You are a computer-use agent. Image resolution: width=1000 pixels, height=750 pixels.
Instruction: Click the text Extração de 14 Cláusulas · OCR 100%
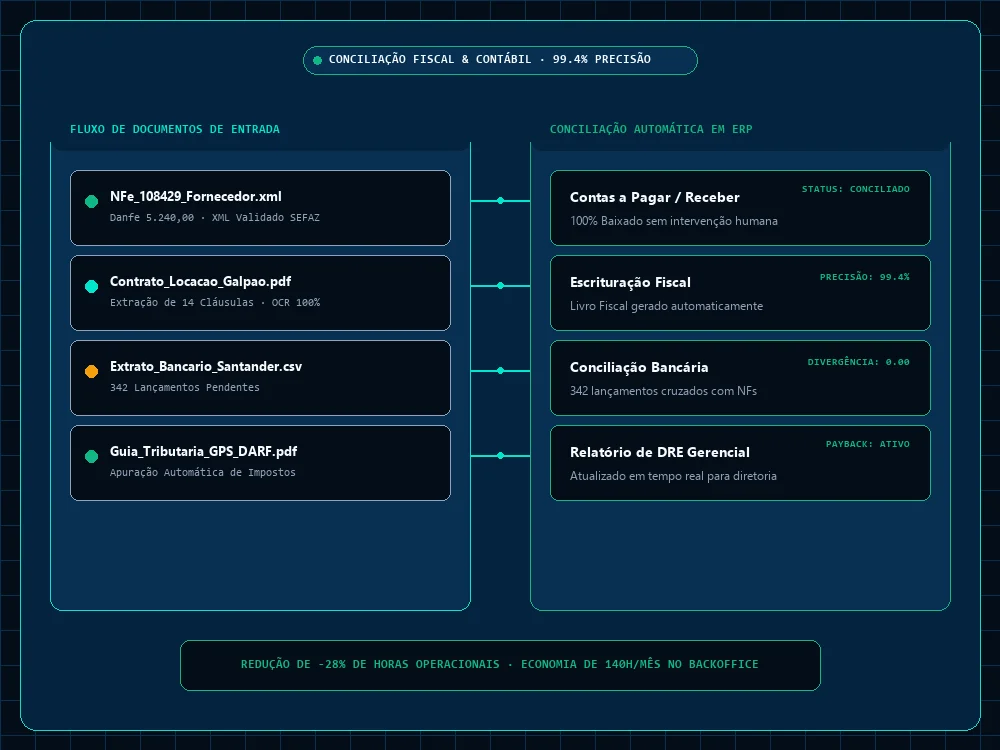(215, 302)
